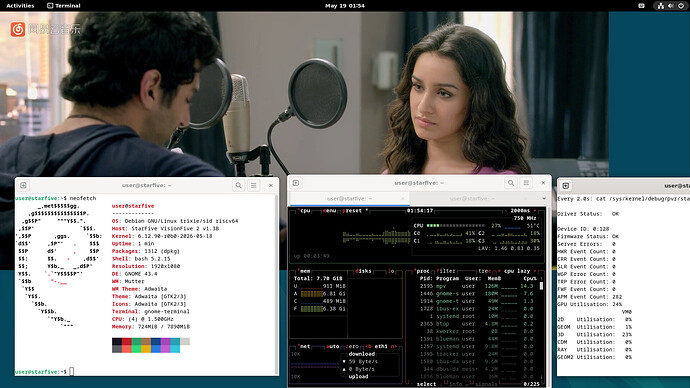Open a new tab in the neofetch terminal window
Image resolution: width=690 pixels, height=388 pixels.
click(x=23, y=185)
